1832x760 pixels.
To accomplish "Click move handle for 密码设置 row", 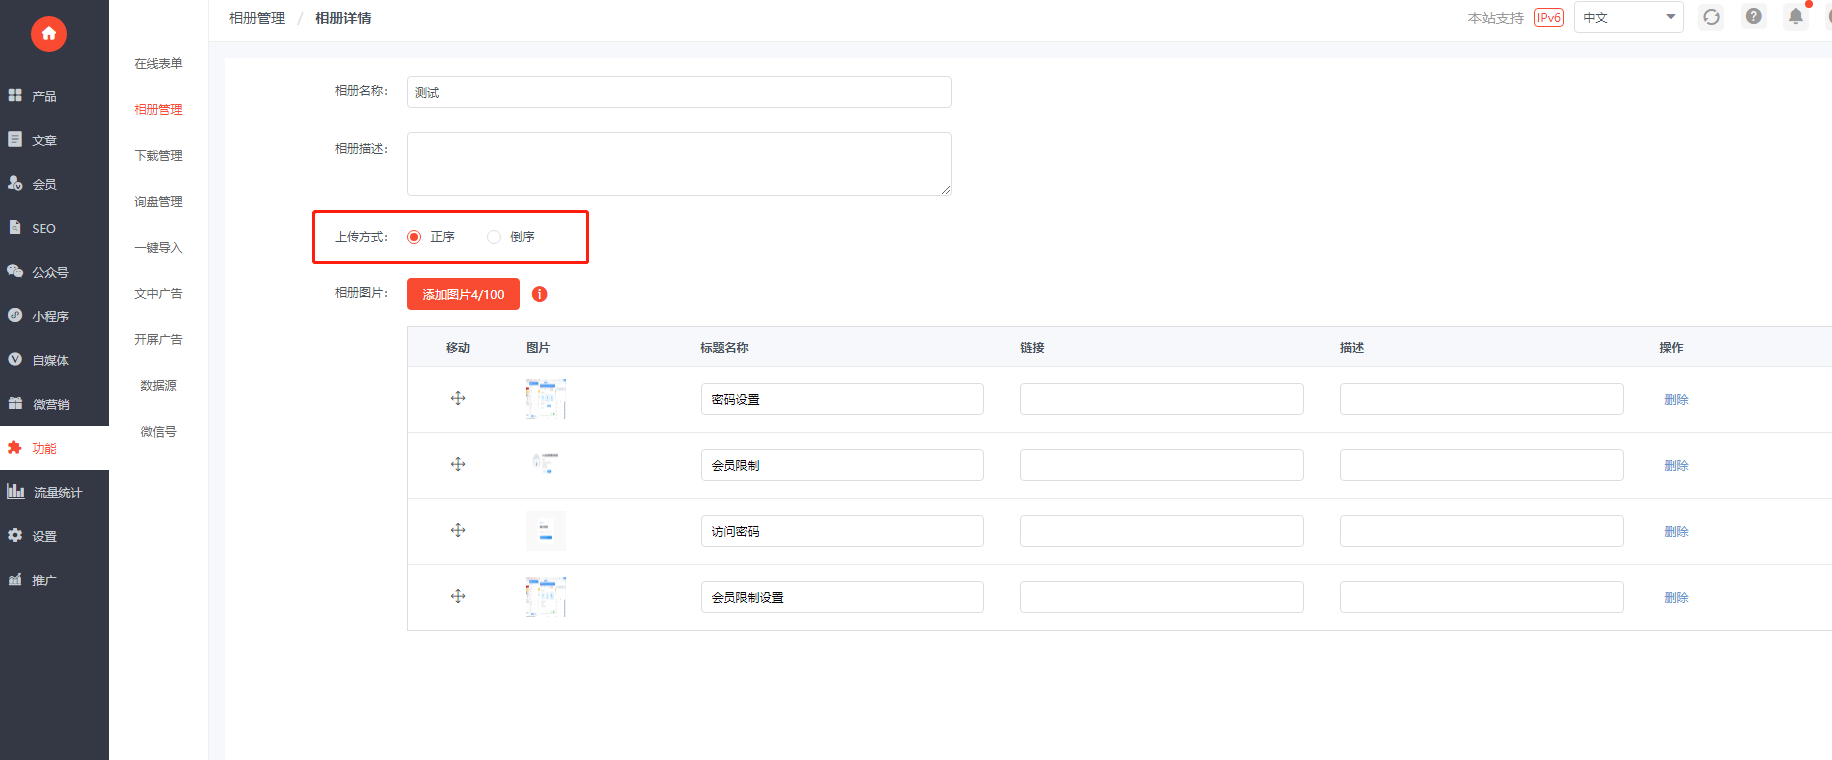I will point(458,398).
